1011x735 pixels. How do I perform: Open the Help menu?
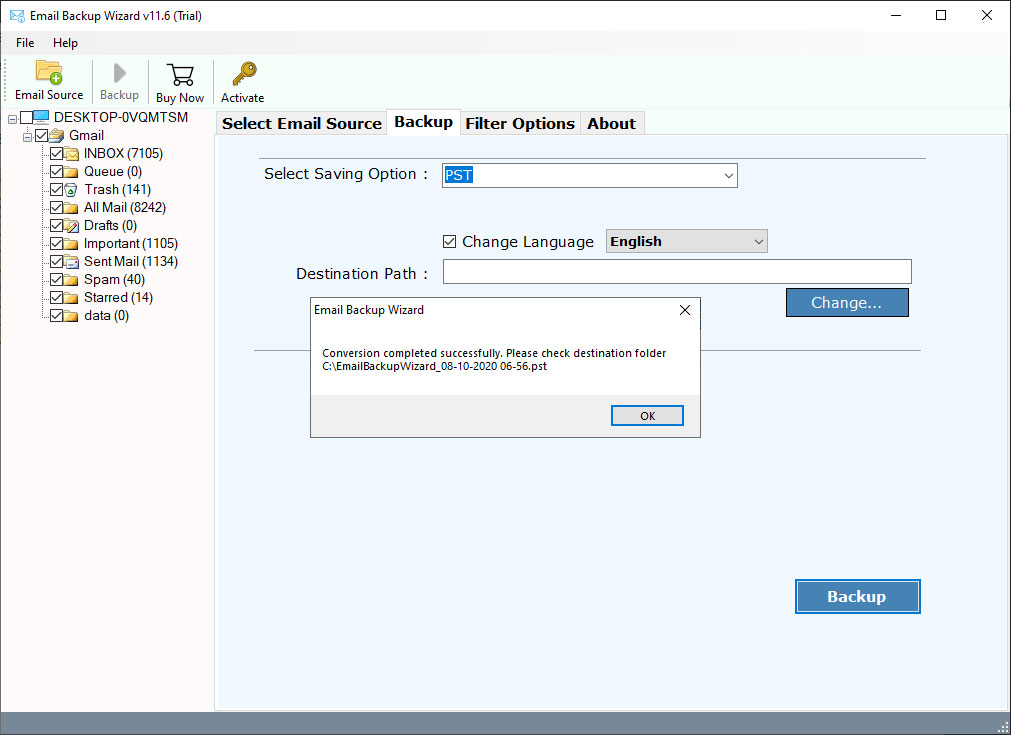point(65,43)
